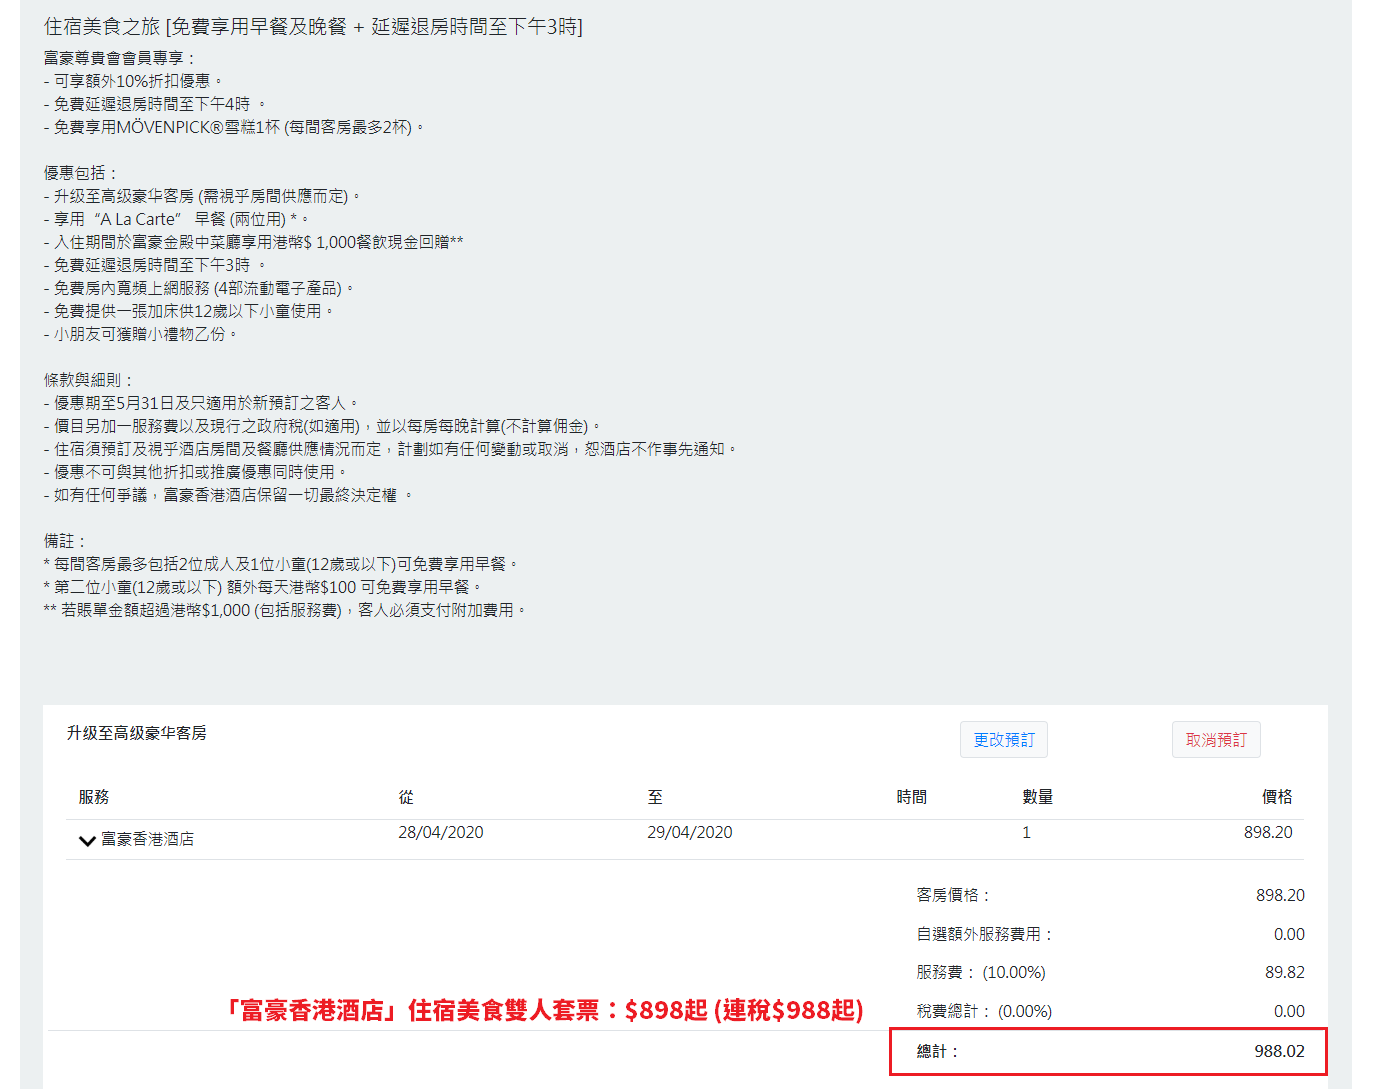Click the 可享額外10%折扣優惠 line
1375x1089 pixels.
(134, 81)
